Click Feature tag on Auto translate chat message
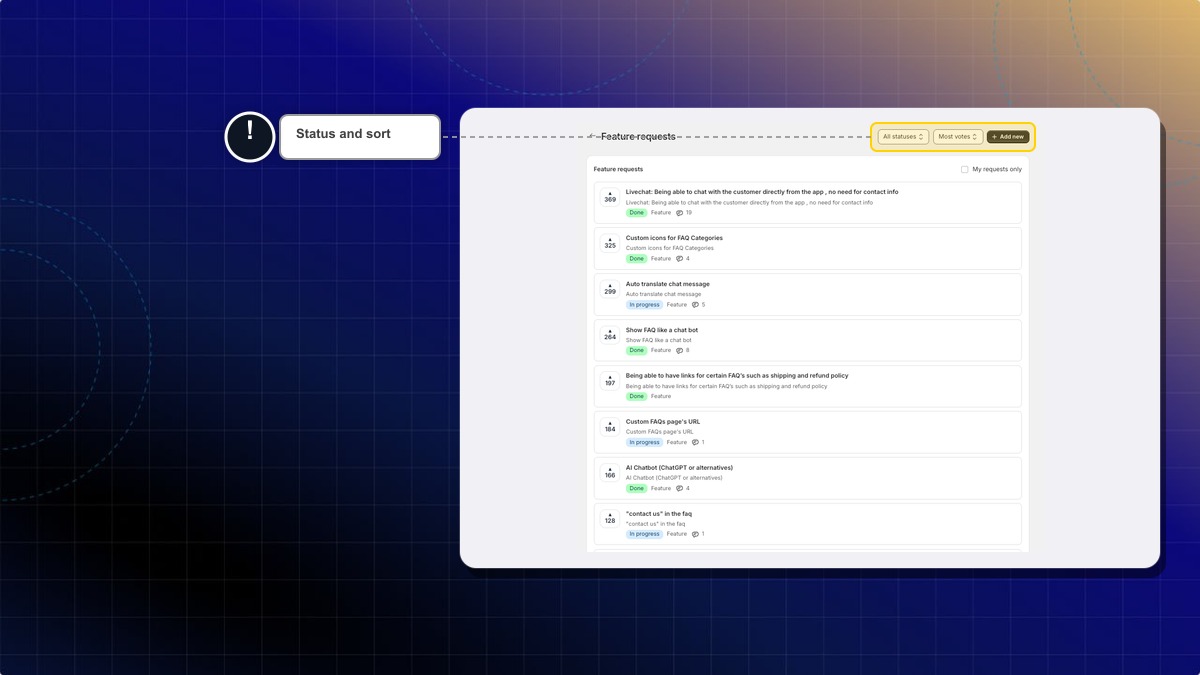 pyautogui.click(x=677, y=305)
